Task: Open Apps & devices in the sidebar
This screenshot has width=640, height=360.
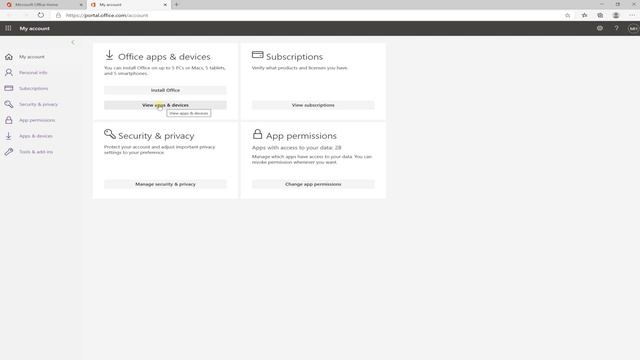Action: point(36,136)
